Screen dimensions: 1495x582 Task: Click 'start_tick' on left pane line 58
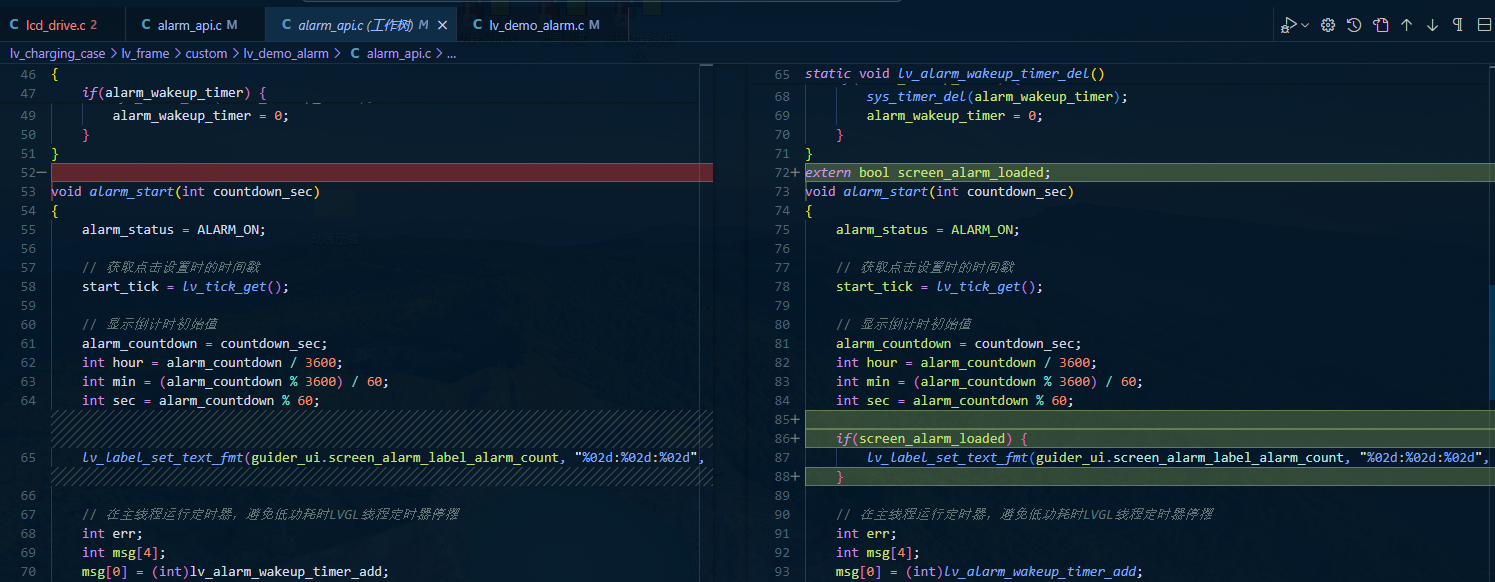tap(120, 287)
